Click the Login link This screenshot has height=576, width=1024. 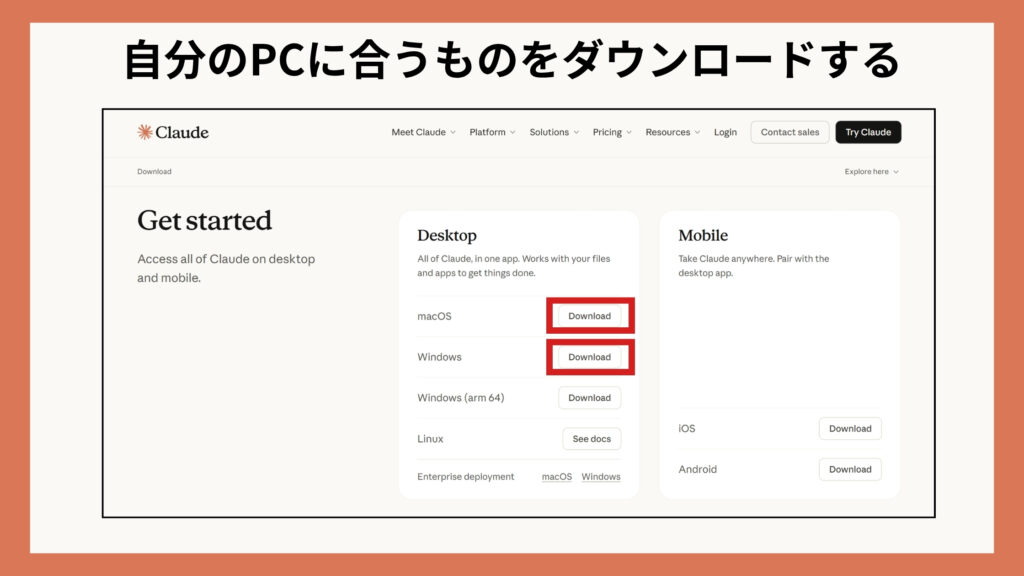(725, 132)
